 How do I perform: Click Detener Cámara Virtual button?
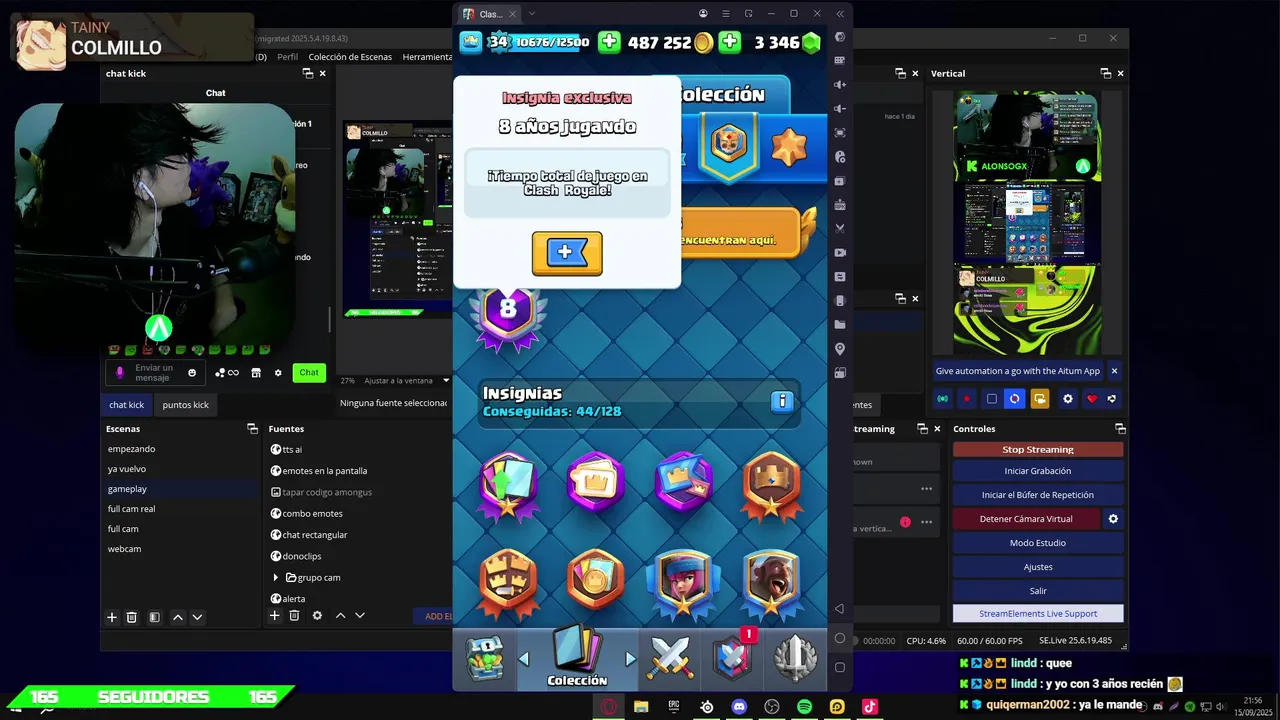(x=1026, y=519)
